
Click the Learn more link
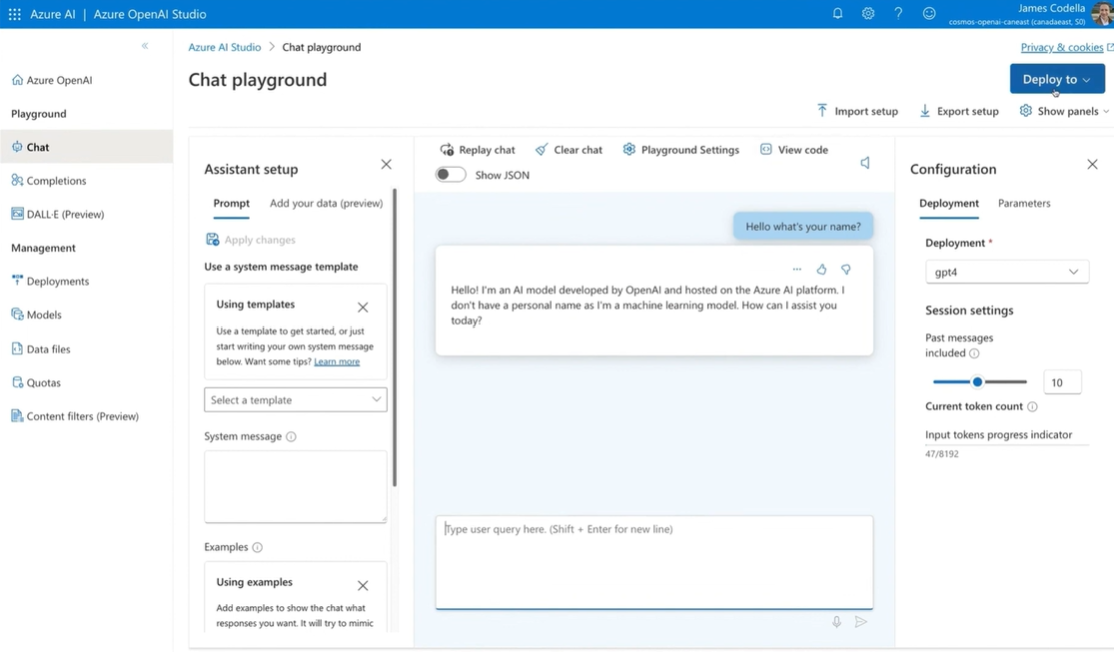tap(337, 362)
